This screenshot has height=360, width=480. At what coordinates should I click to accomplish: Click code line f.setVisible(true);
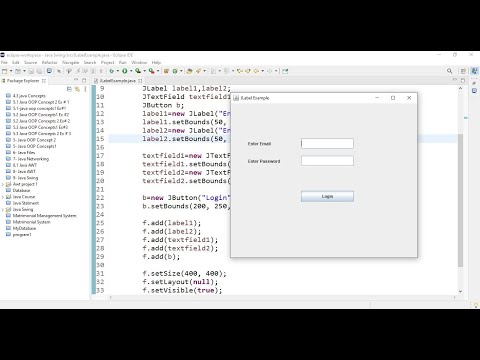tap(182, 290)
